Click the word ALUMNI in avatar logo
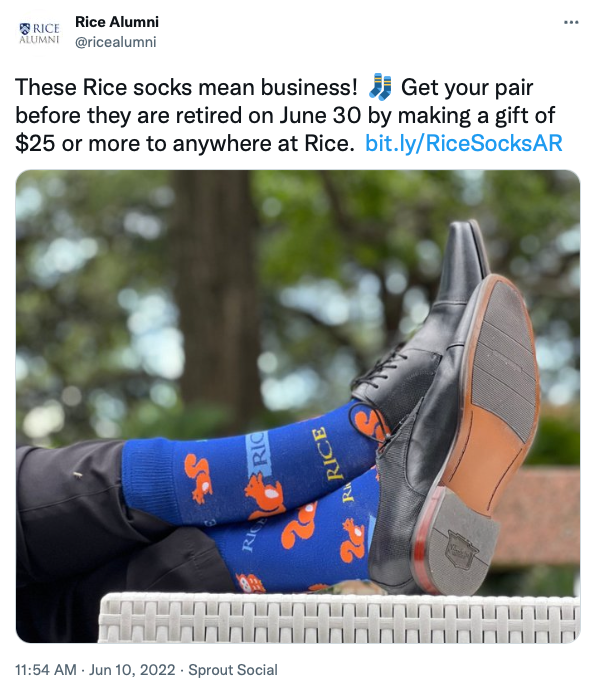The image size is (594, 692). click(x=39, y=40)
